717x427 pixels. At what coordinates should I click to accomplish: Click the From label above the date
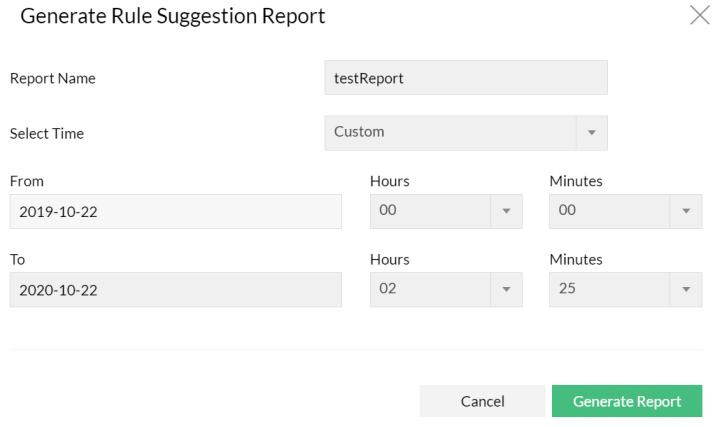[27, 181]
